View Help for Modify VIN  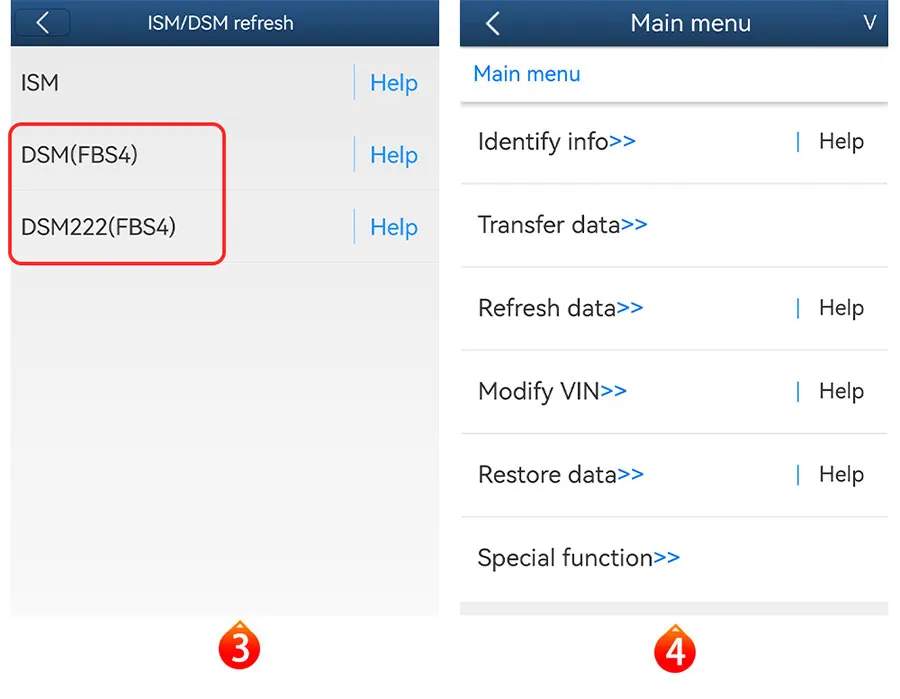coord(840,391)
